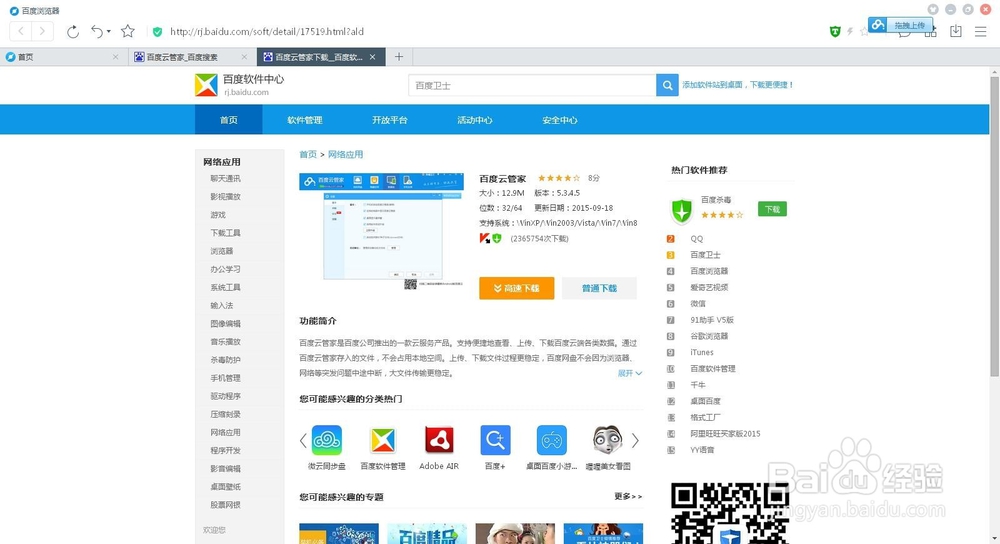This screenshot has height=544, width=1000.
Task: Click the QR code image
Action: coord(730,513)
